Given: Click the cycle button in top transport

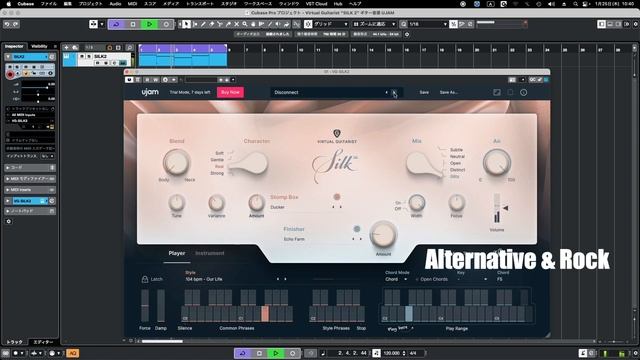Looking at the screenshot, I should tap(116, 24).
